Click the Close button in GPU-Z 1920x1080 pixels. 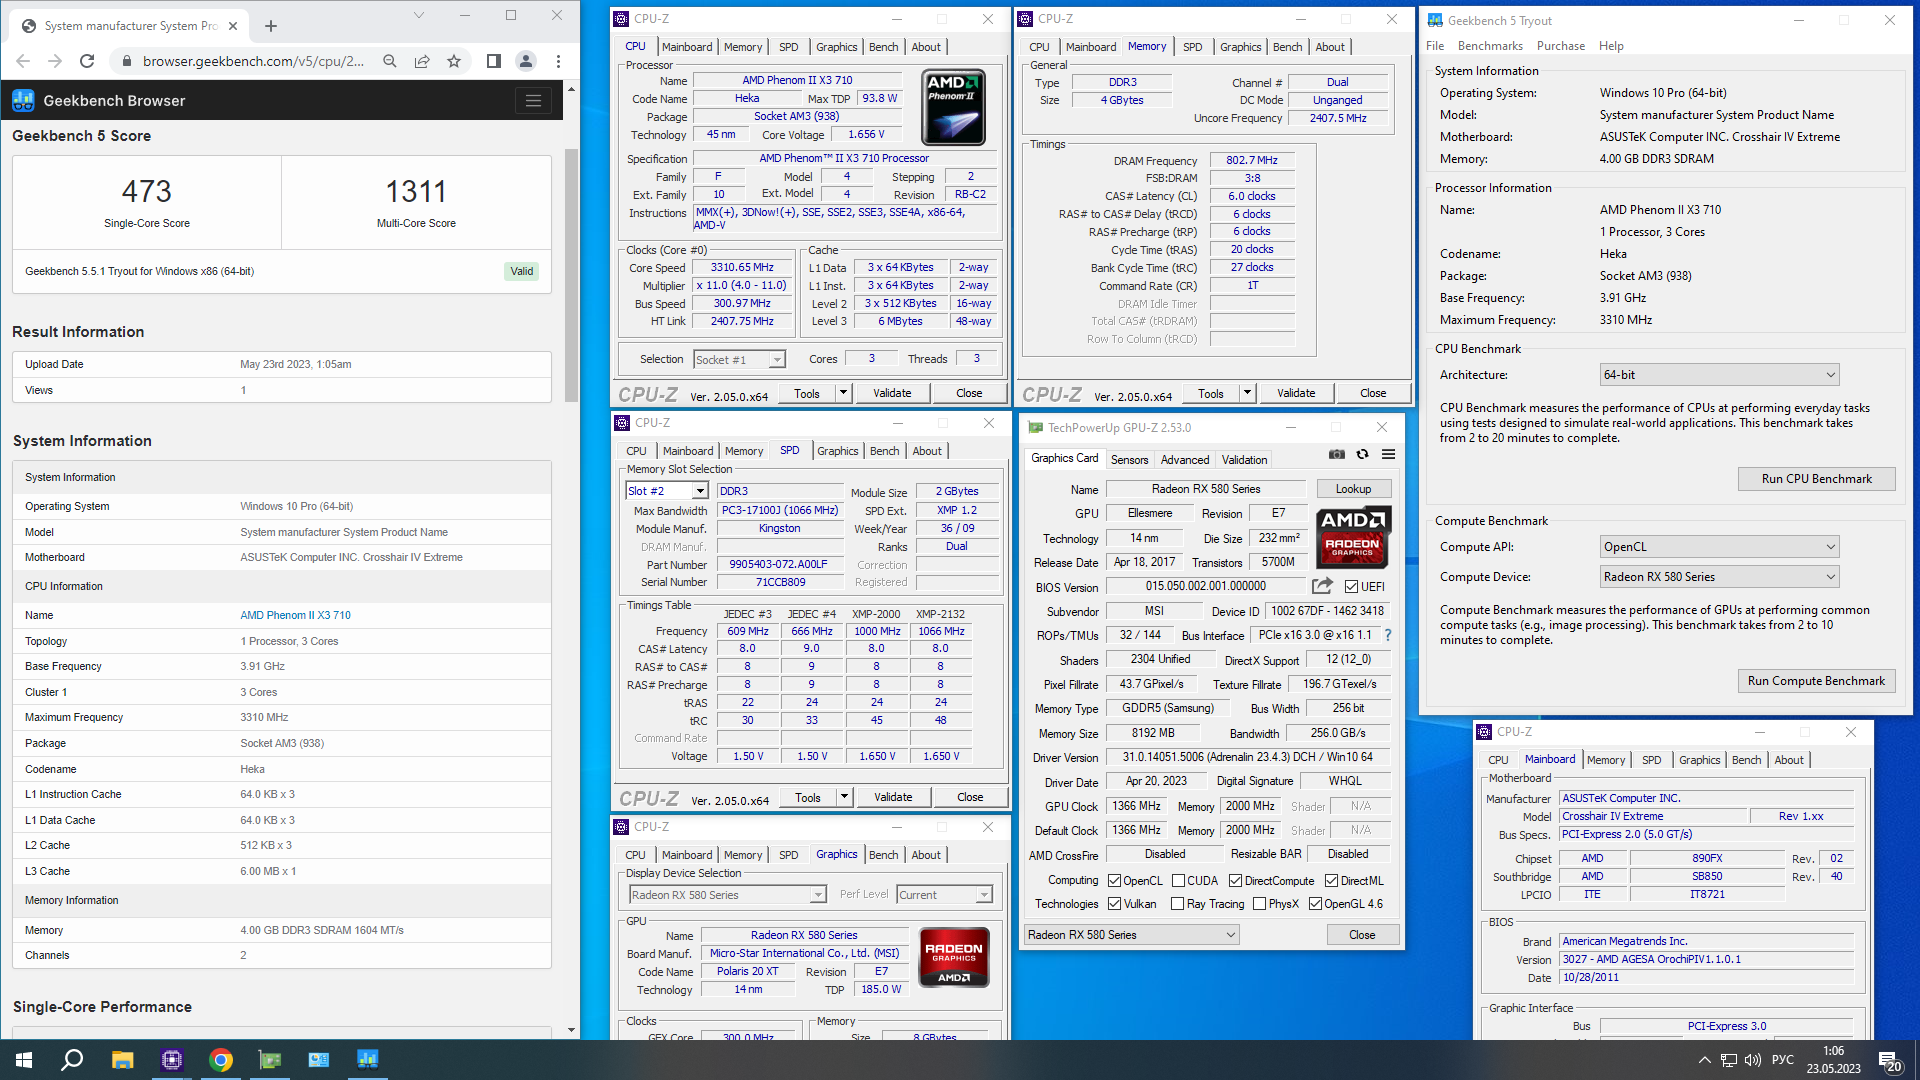1362,935
